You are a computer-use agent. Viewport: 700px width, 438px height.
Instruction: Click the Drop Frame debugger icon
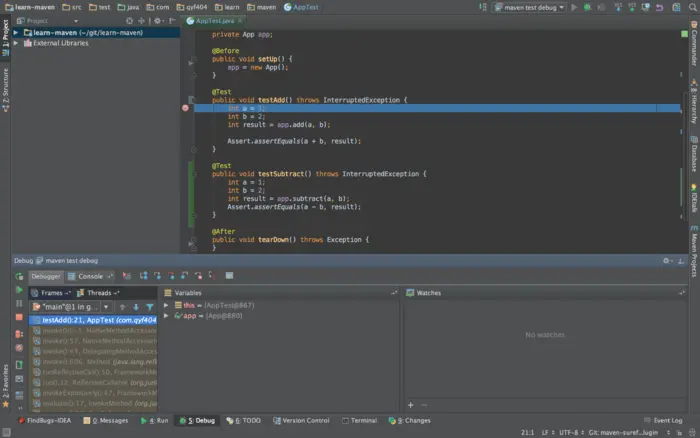[198, 276]
